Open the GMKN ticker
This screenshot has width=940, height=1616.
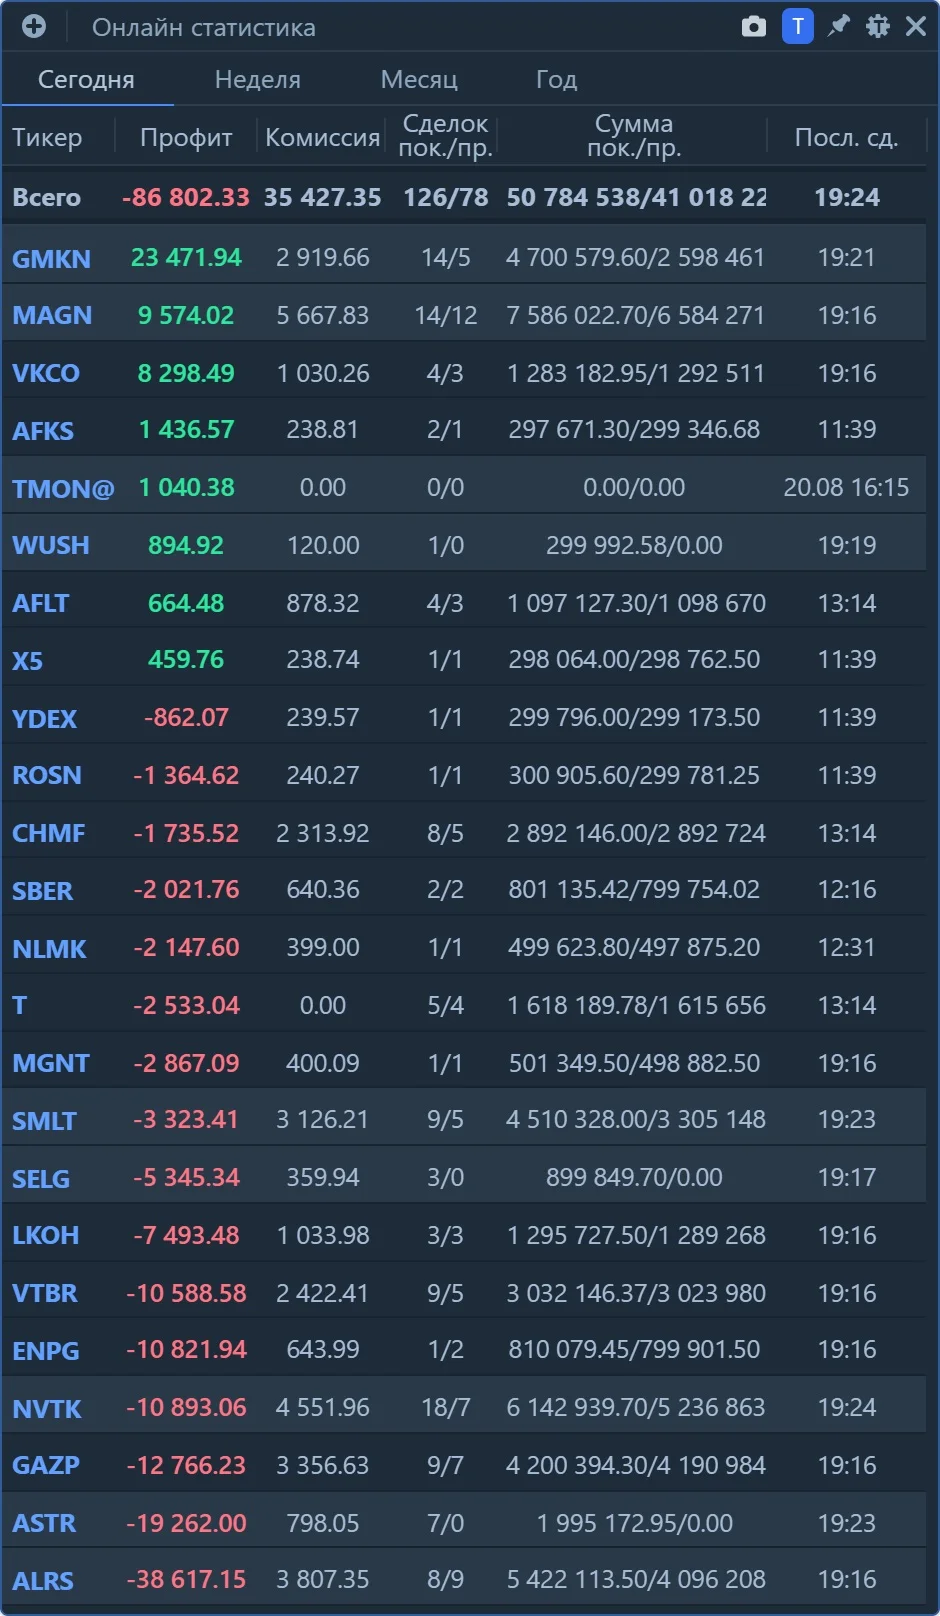pyautogui.click(x=51, y=259)
